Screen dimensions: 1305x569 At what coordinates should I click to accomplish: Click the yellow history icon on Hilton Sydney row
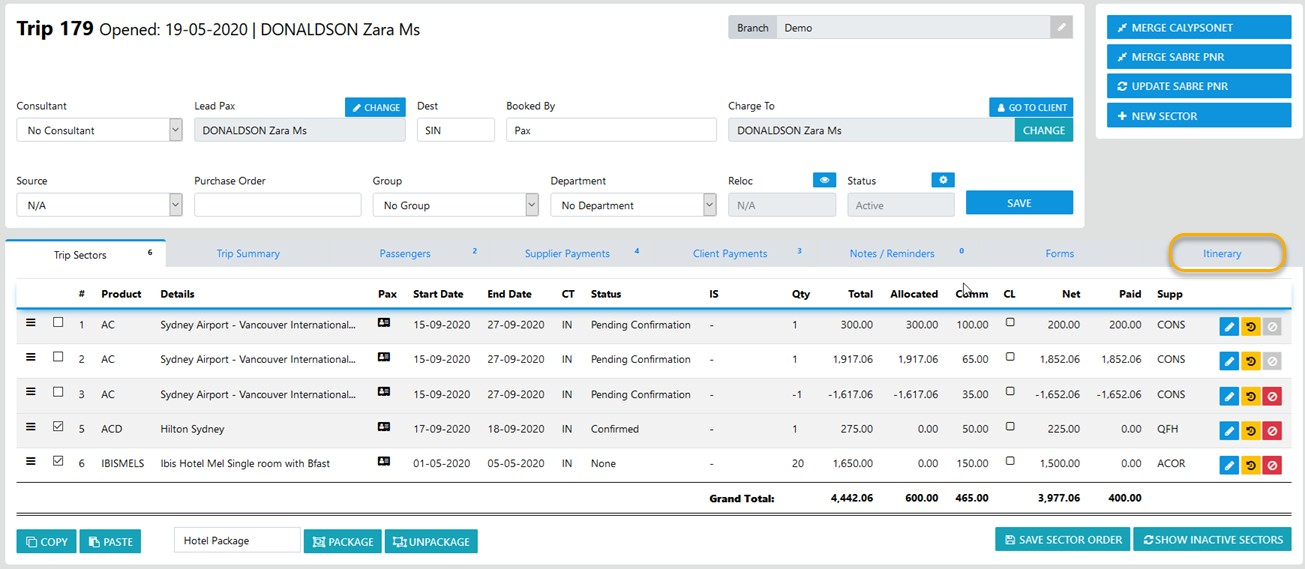[1250, 430]
